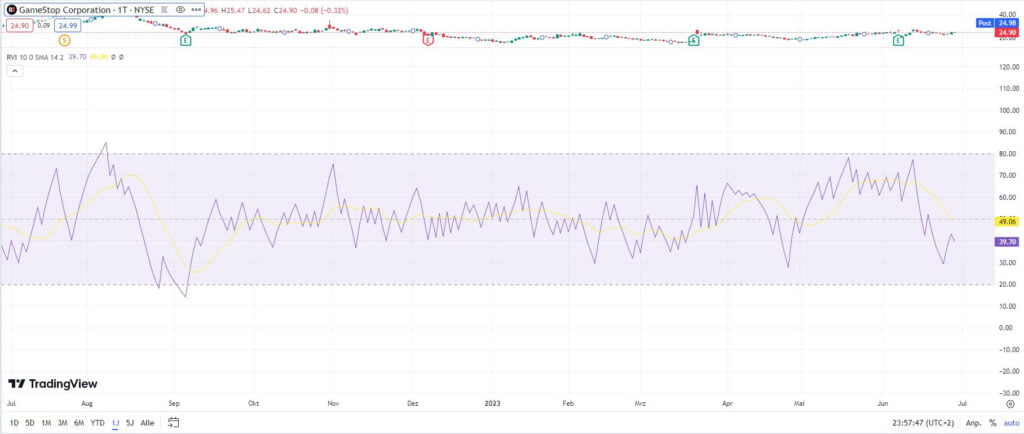The width and height of the screenshot is (1024, 434).
Task: Click the RVI 10 0 SMA 14 2 indicator label
Action: pos(35,57)
